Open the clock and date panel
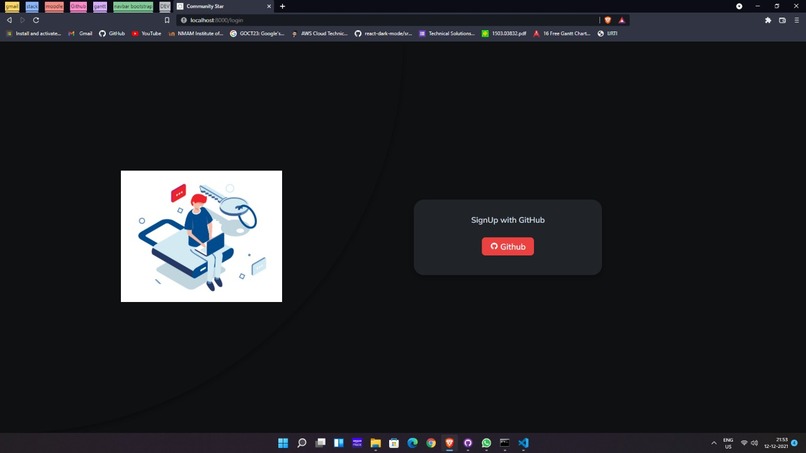Viewport: 806px width, 453px height. pyautogui.click(x=776, y=443)
